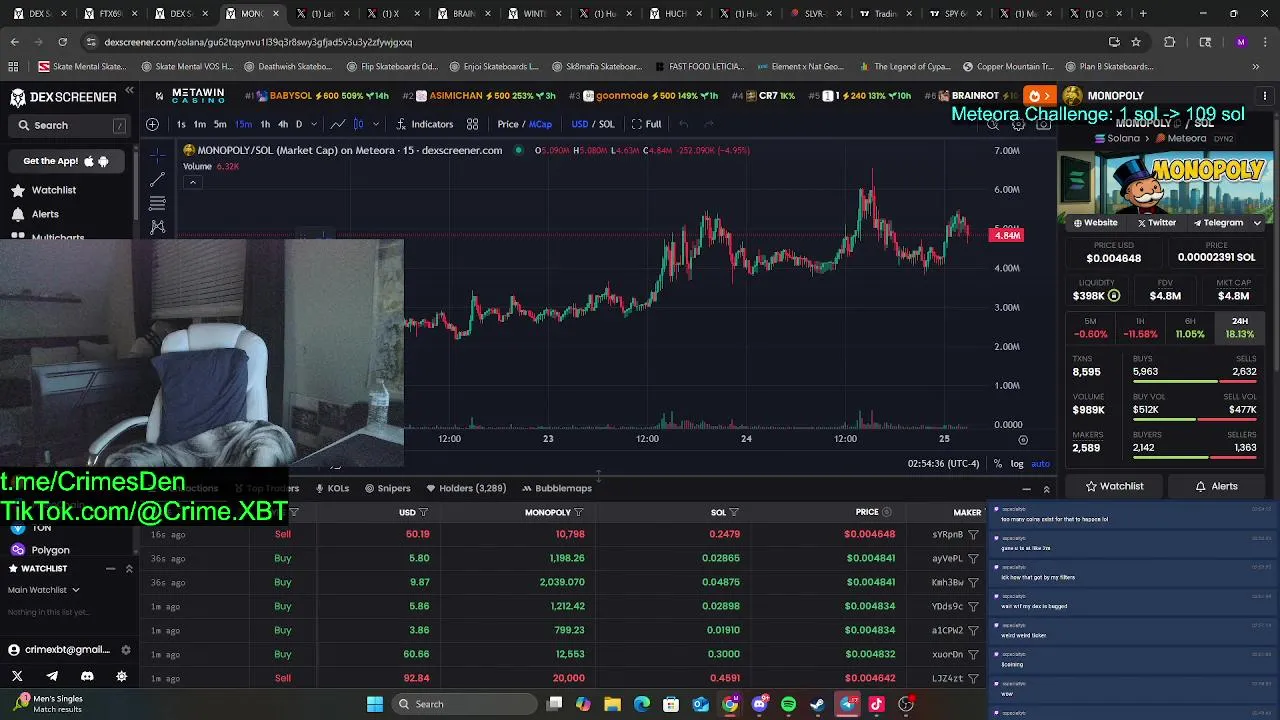The height and width of the screenshot is (720, 1280).
Task: Open the MONOPOLY Twitter link
Action: 1157,223
